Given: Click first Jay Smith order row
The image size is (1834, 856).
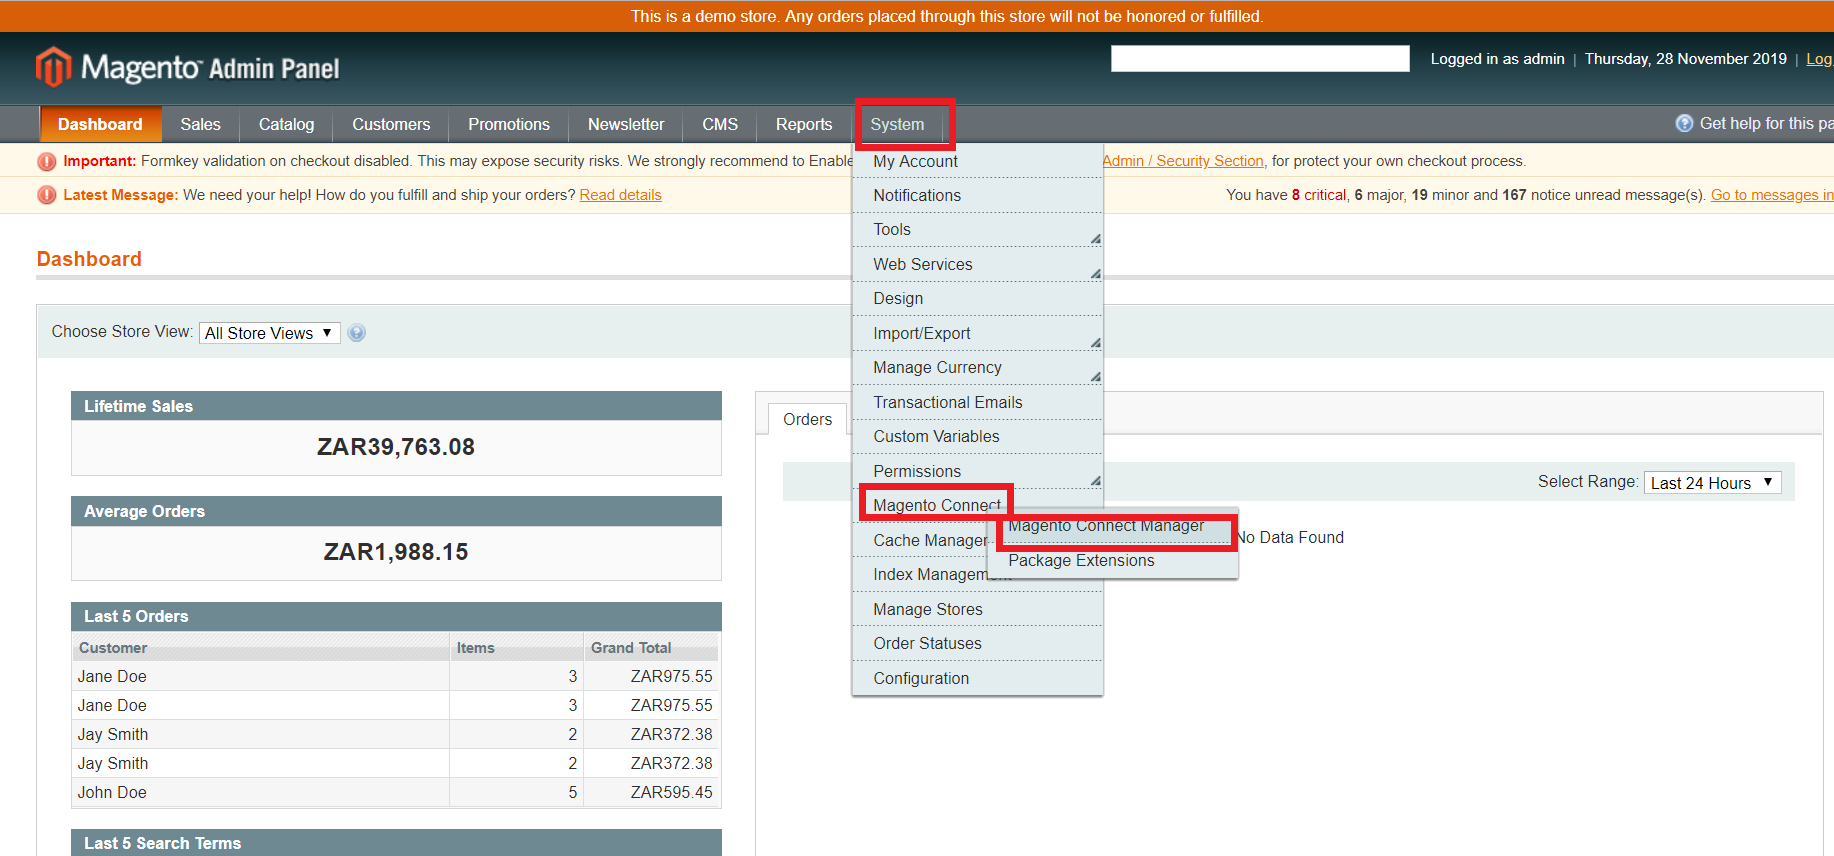Looking at the screenshot, I should 395,734.
